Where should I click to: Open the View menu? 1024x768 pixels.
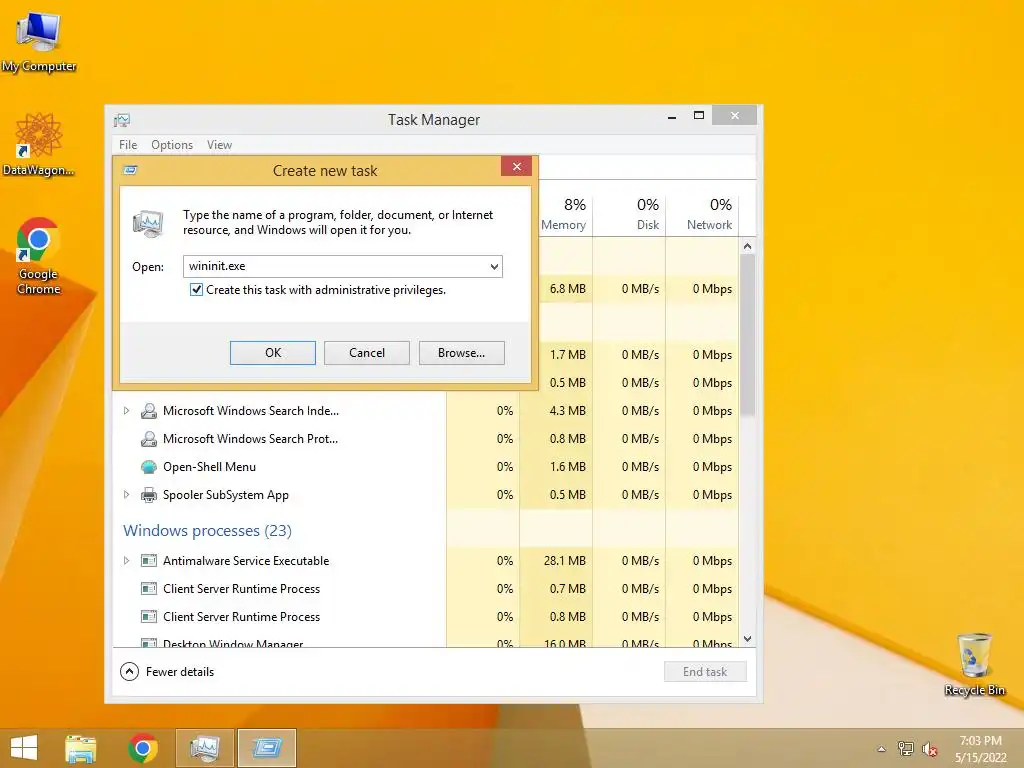pos(219,145)
